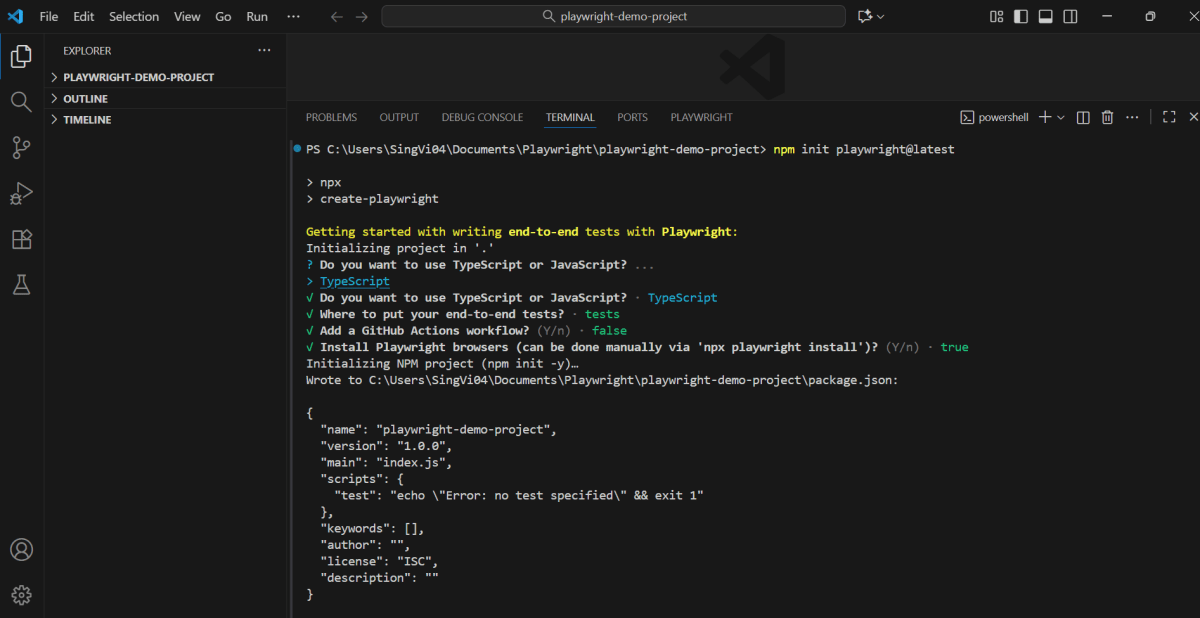
Task: Toggle the secondary side bar layout button
Action: pyautogui.click(x=1071, y=16)
